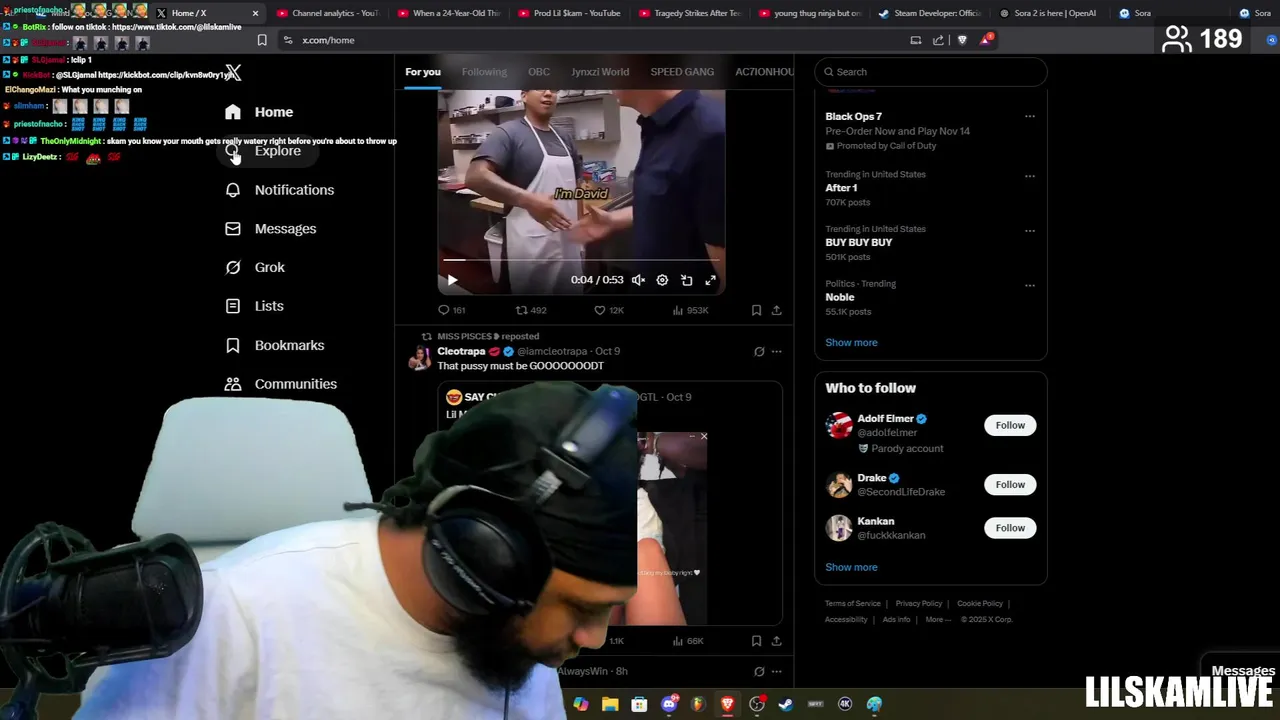Open more options for BUY BUY BUY trend
This screenshot has height=720, width=1280.
pyautogui.click(x=1029, y=230)
